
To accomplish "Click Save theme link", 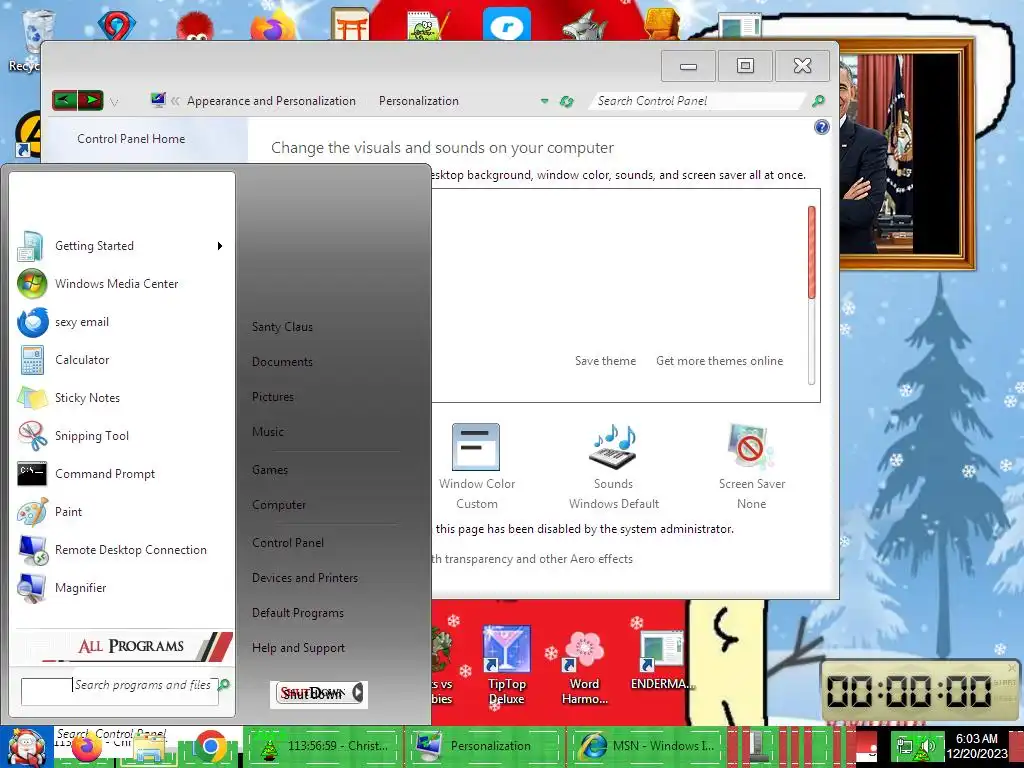I will (605, 361).
